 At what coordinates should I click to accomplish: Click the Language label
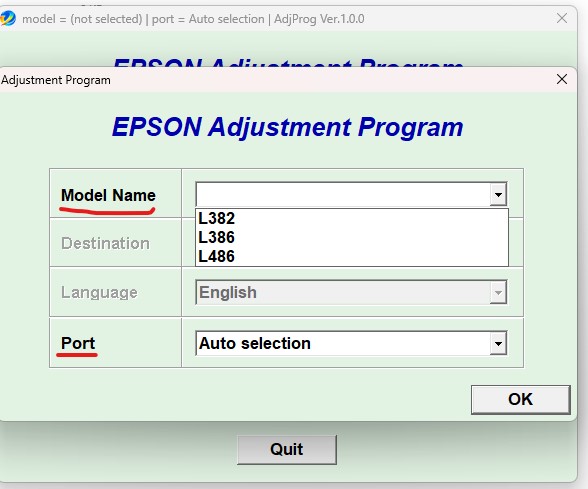coord(99,292)
